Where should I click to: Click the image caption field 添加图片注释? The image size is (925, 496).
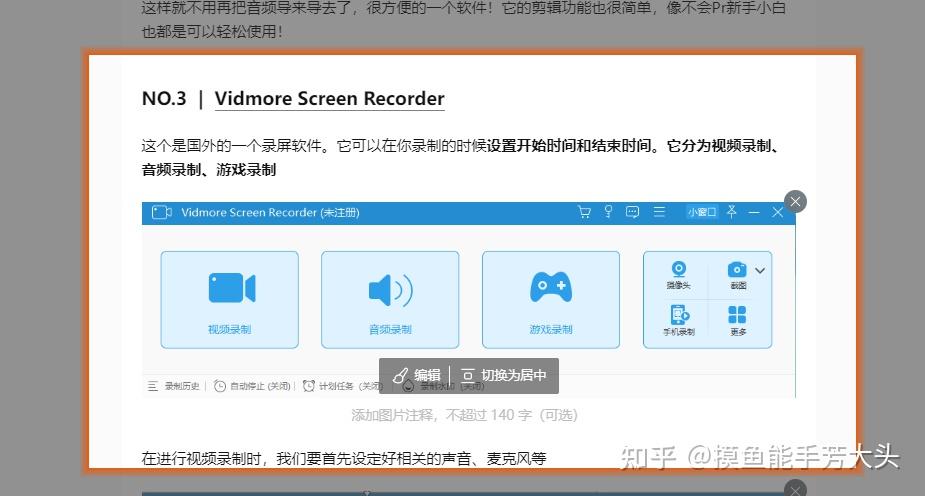[x=464, y=415]
